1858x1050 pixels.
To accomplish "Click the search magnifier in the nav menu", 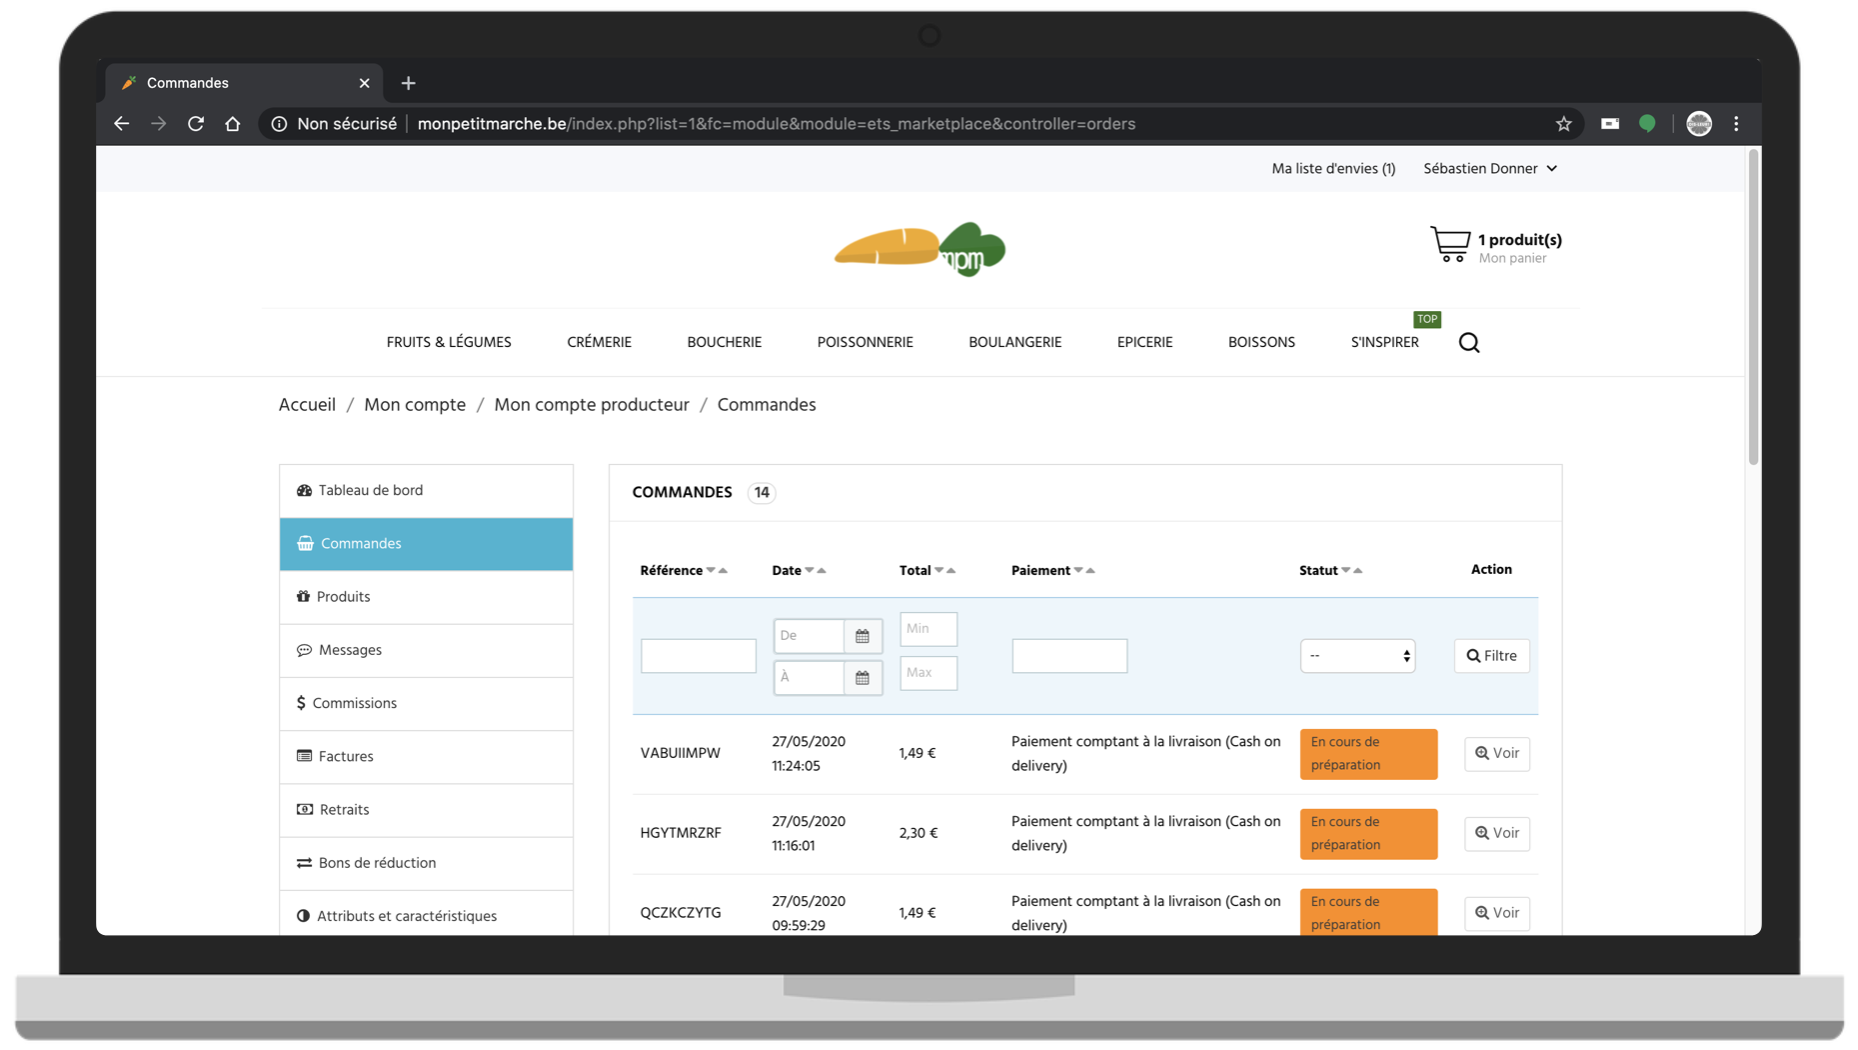I will tap(1469, 343).
